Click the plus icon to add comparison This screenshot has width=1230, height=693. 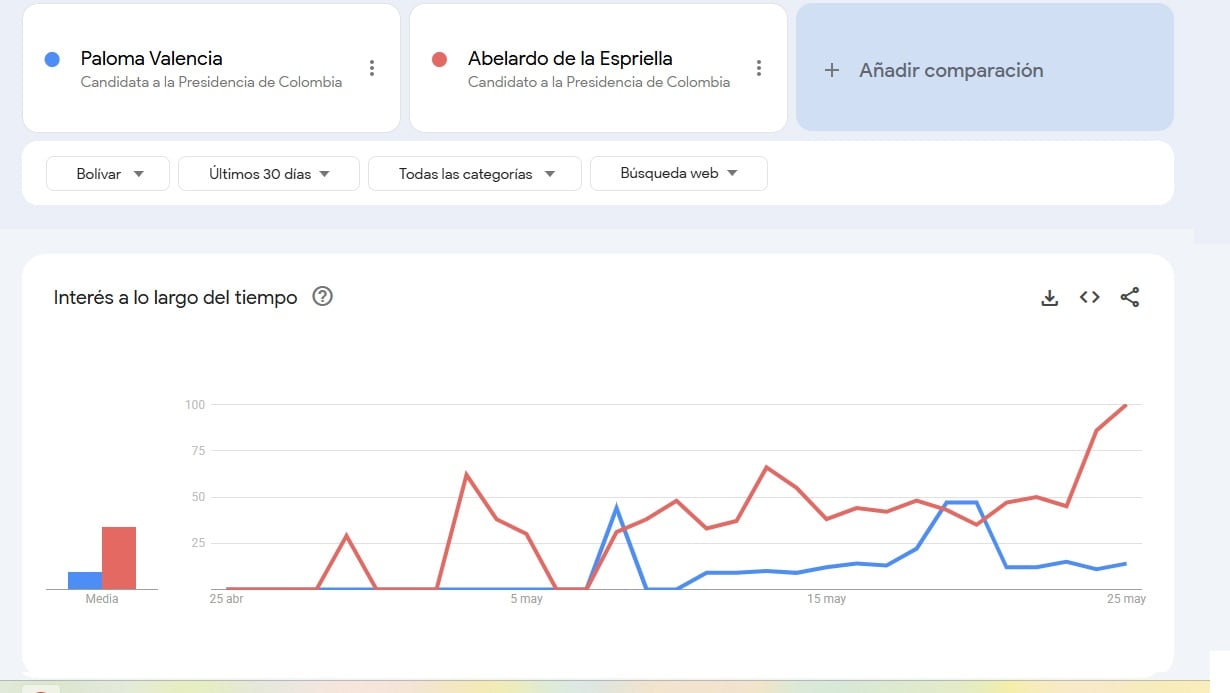[831, 70]
